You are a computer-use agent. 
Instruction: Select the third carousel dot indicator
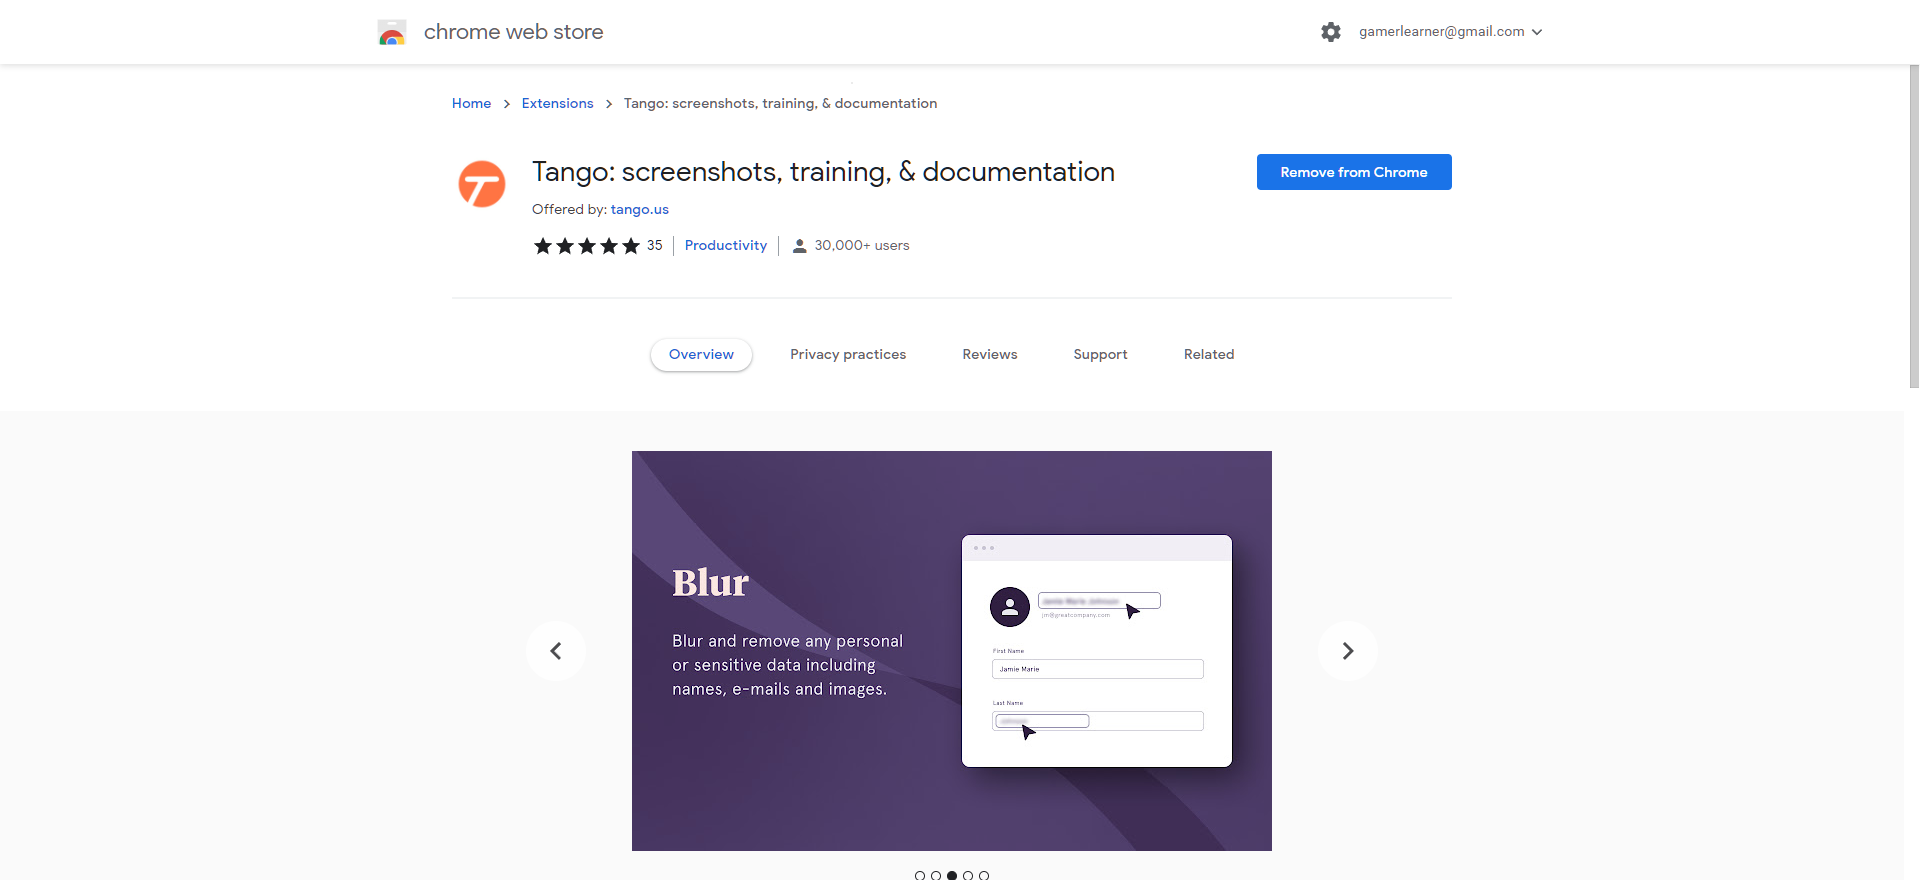pos(952,875)
